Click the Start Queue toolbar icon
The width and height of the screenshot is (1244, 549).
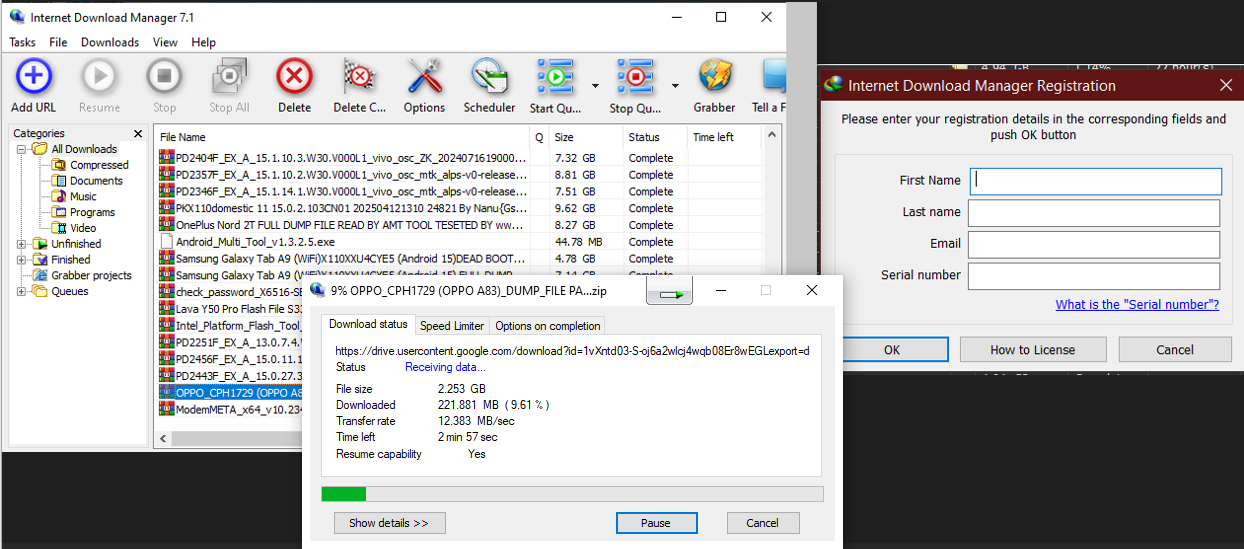click(x=555, y=76)
